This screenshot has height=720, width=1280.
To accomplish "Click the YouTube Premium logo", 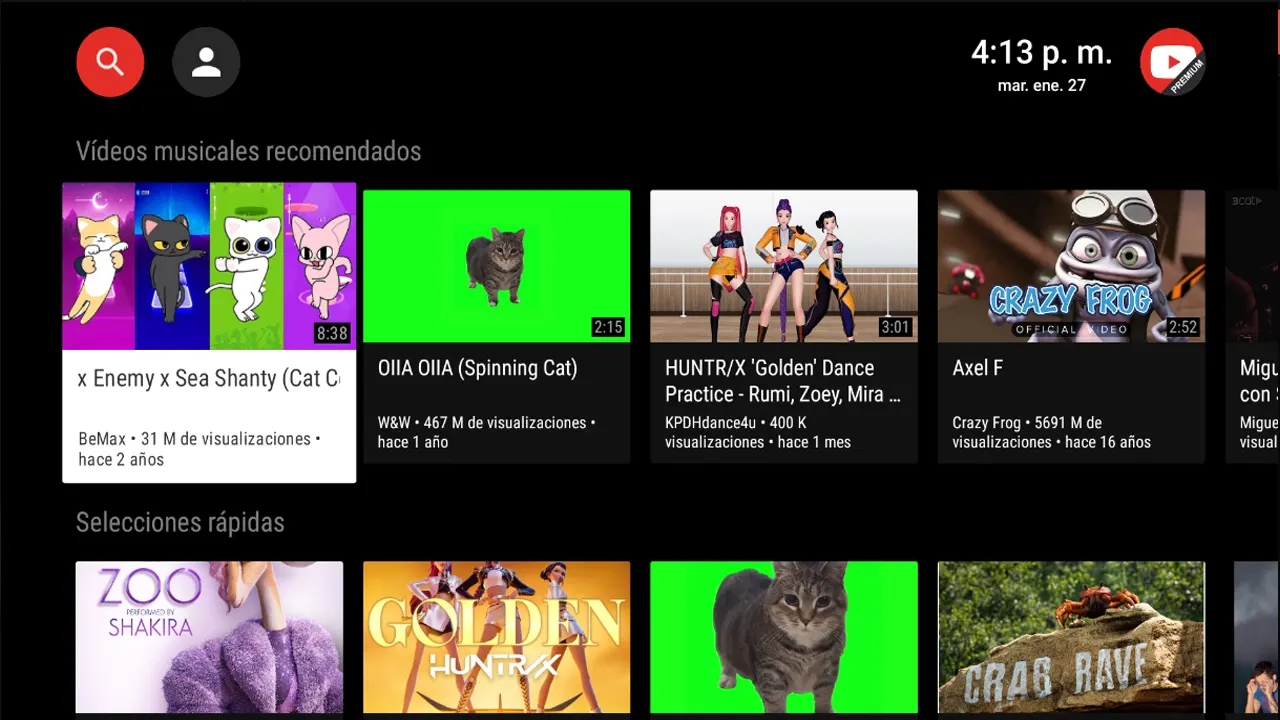I will [x=1172, y=62].
